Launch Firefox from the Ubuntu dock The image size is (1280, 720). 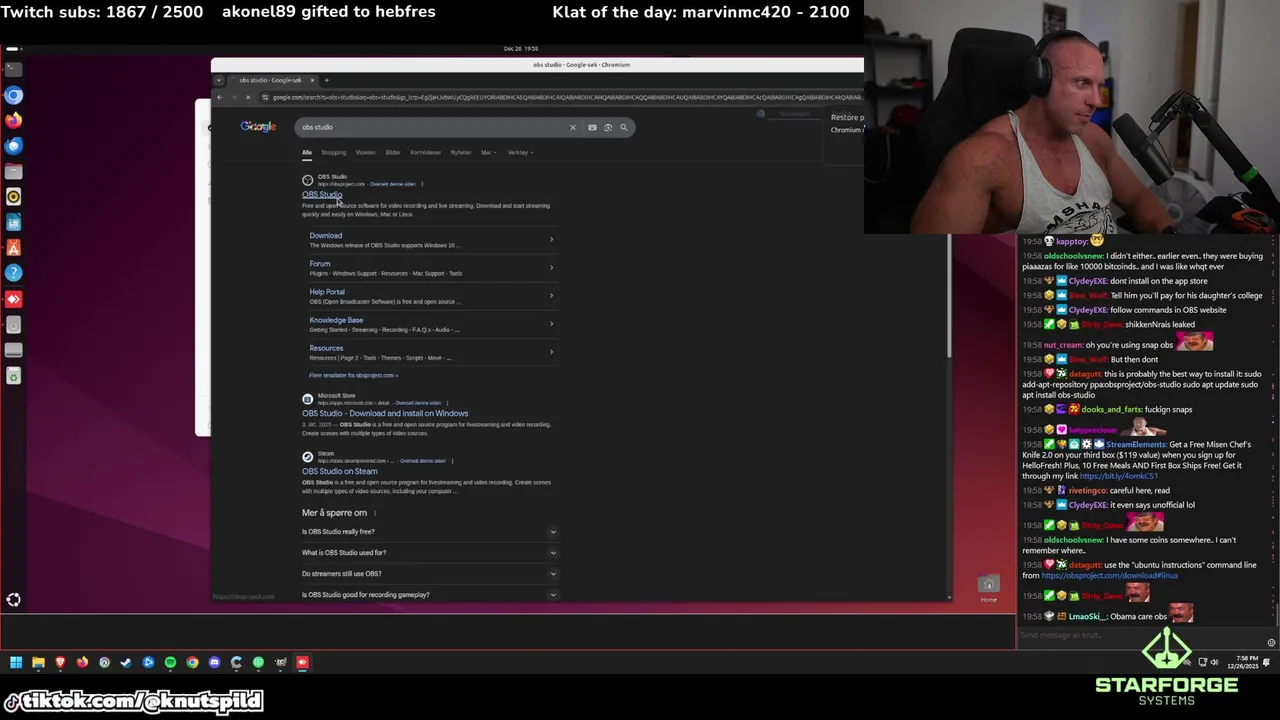tap(13, 120)
